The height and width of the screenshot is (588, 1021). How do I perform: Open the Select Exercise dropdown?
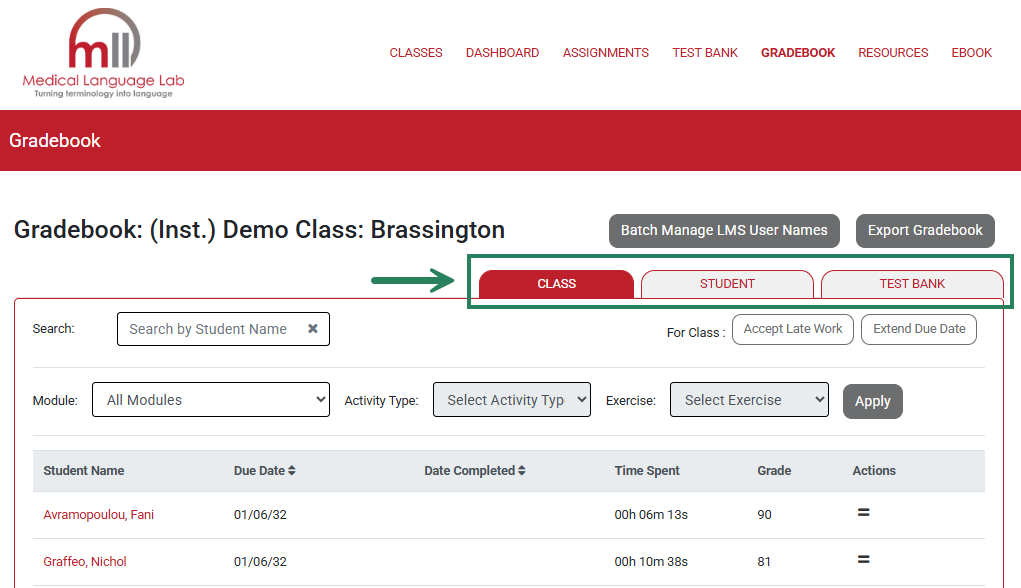pyautogui.click(x=748, y=399)
